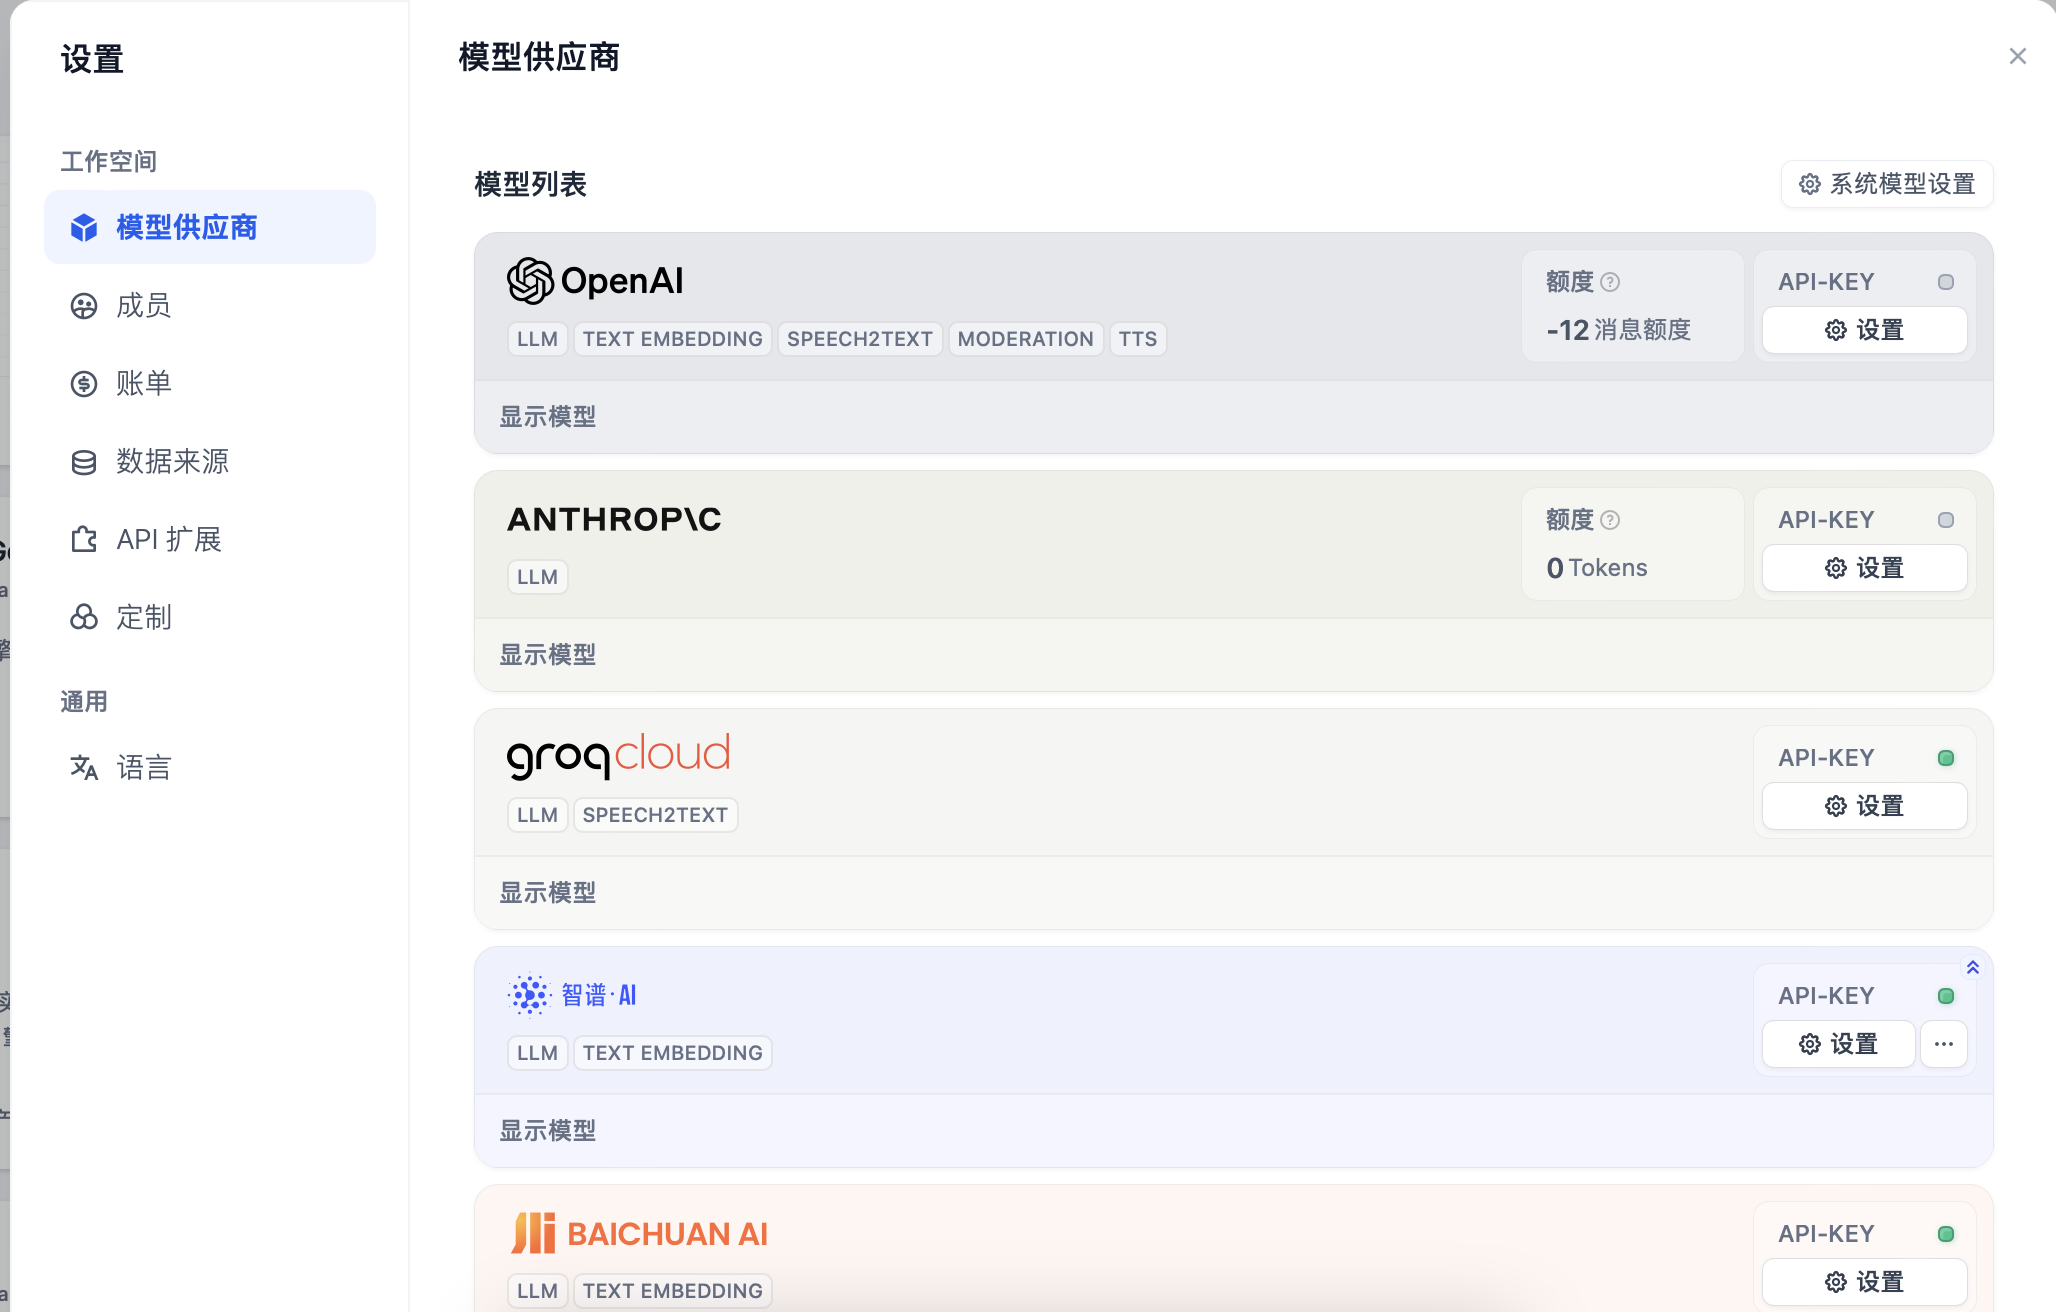Click the circles icon for 定制

click(84, 617)
